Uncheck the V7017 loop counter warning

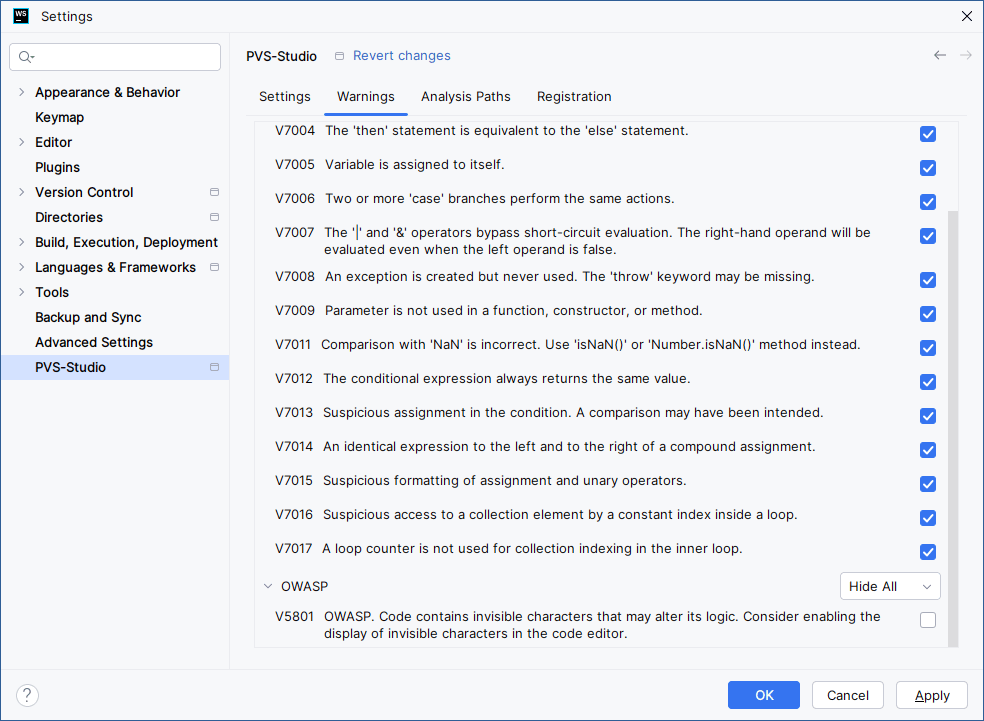[927, 552]
